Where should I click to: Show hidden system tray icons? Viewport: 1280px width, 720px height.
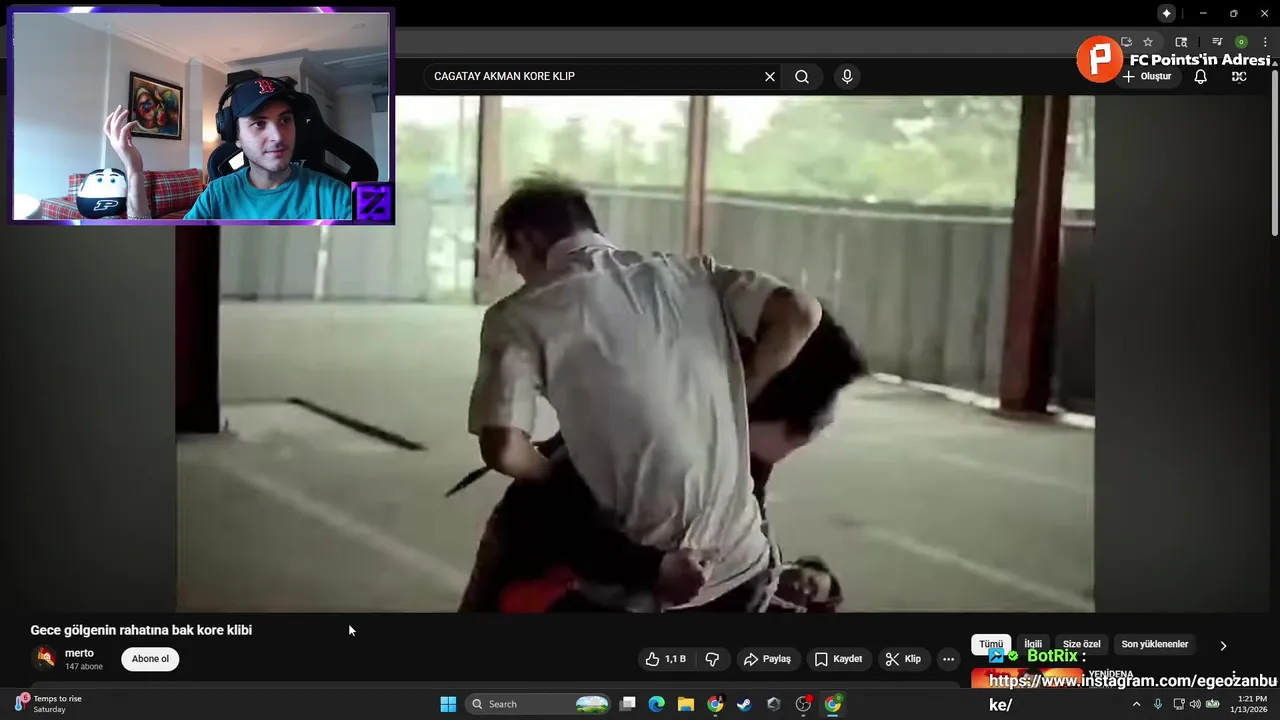pyautogui.click(x=1136, y=704)
